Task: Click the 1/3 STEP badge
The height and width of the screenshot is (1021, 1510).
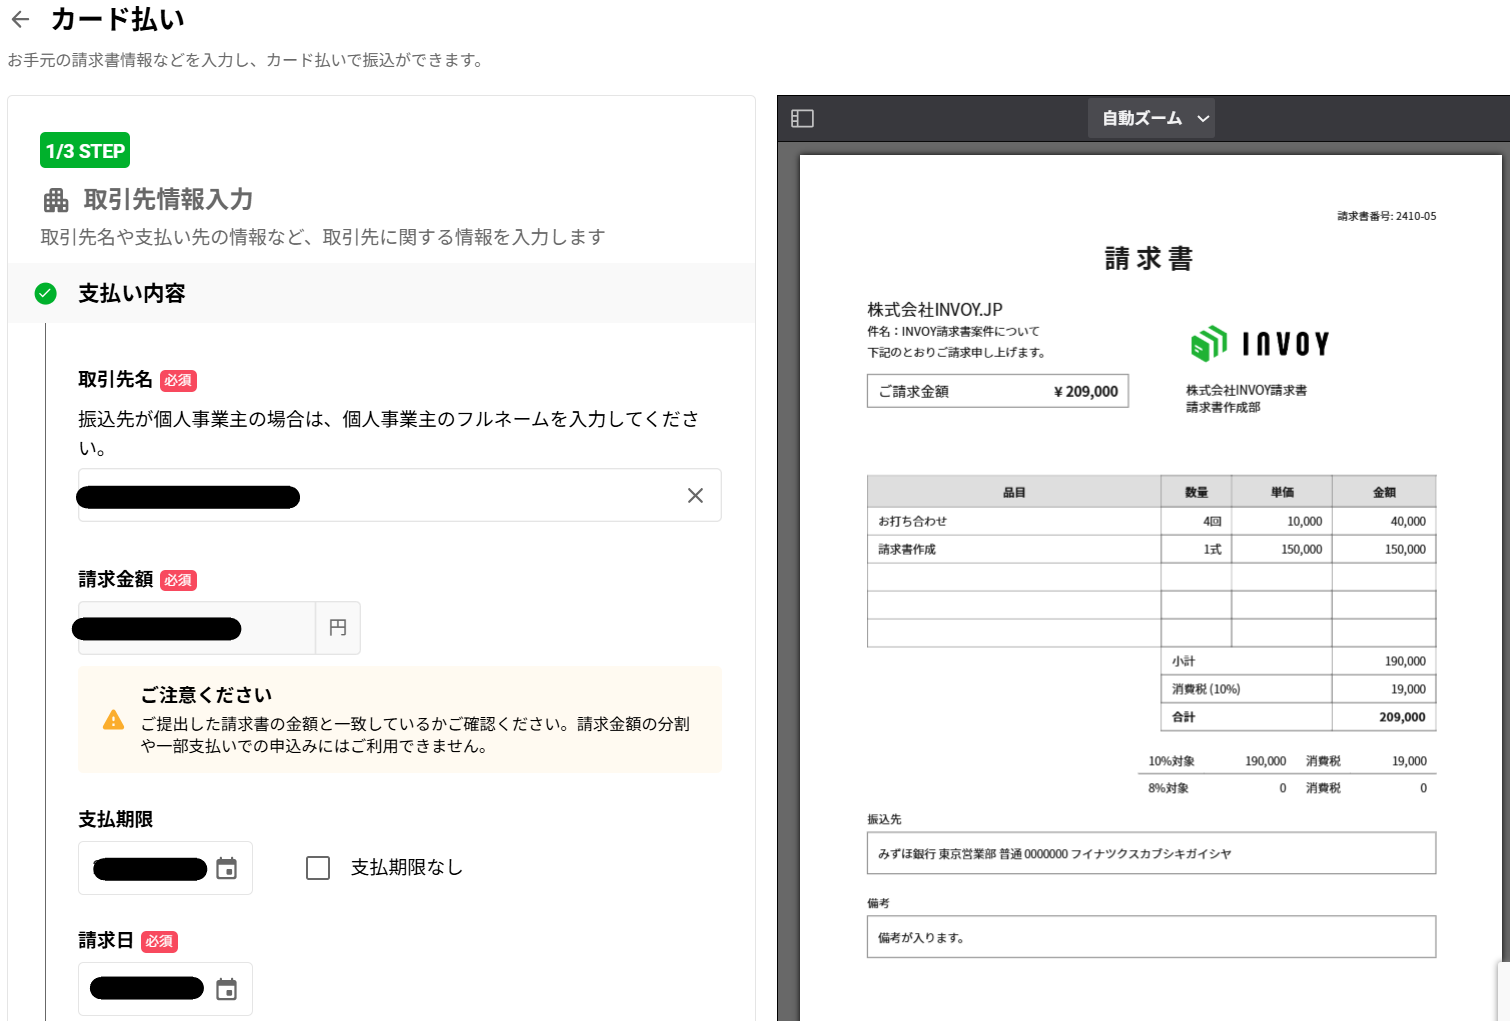Action: [85, 151]
